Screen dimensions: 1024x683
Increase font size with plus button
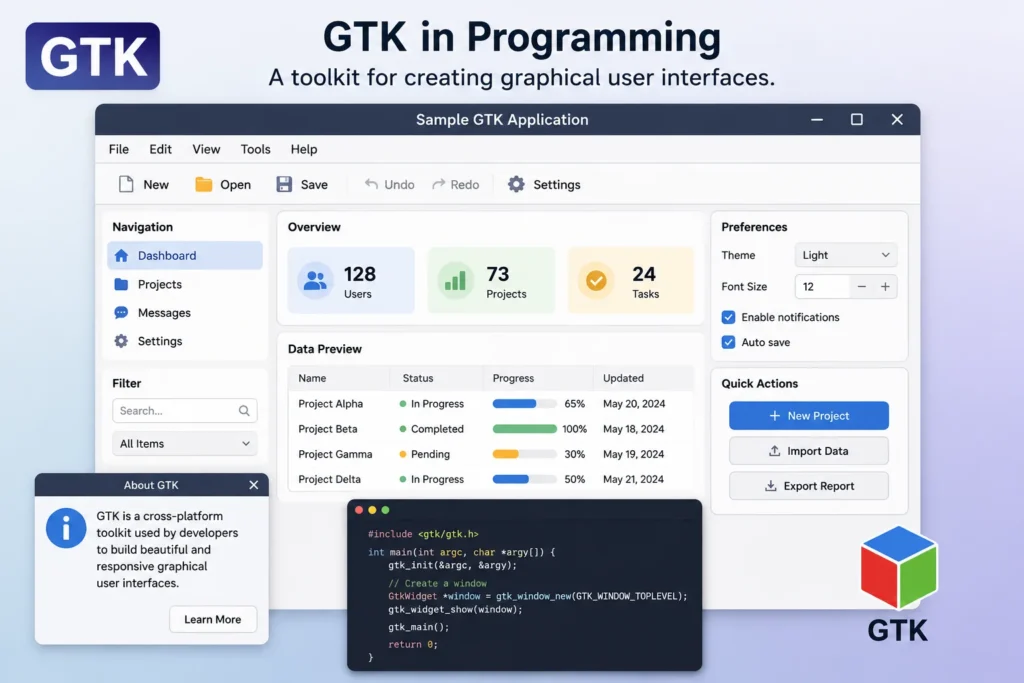click(885, 287)
